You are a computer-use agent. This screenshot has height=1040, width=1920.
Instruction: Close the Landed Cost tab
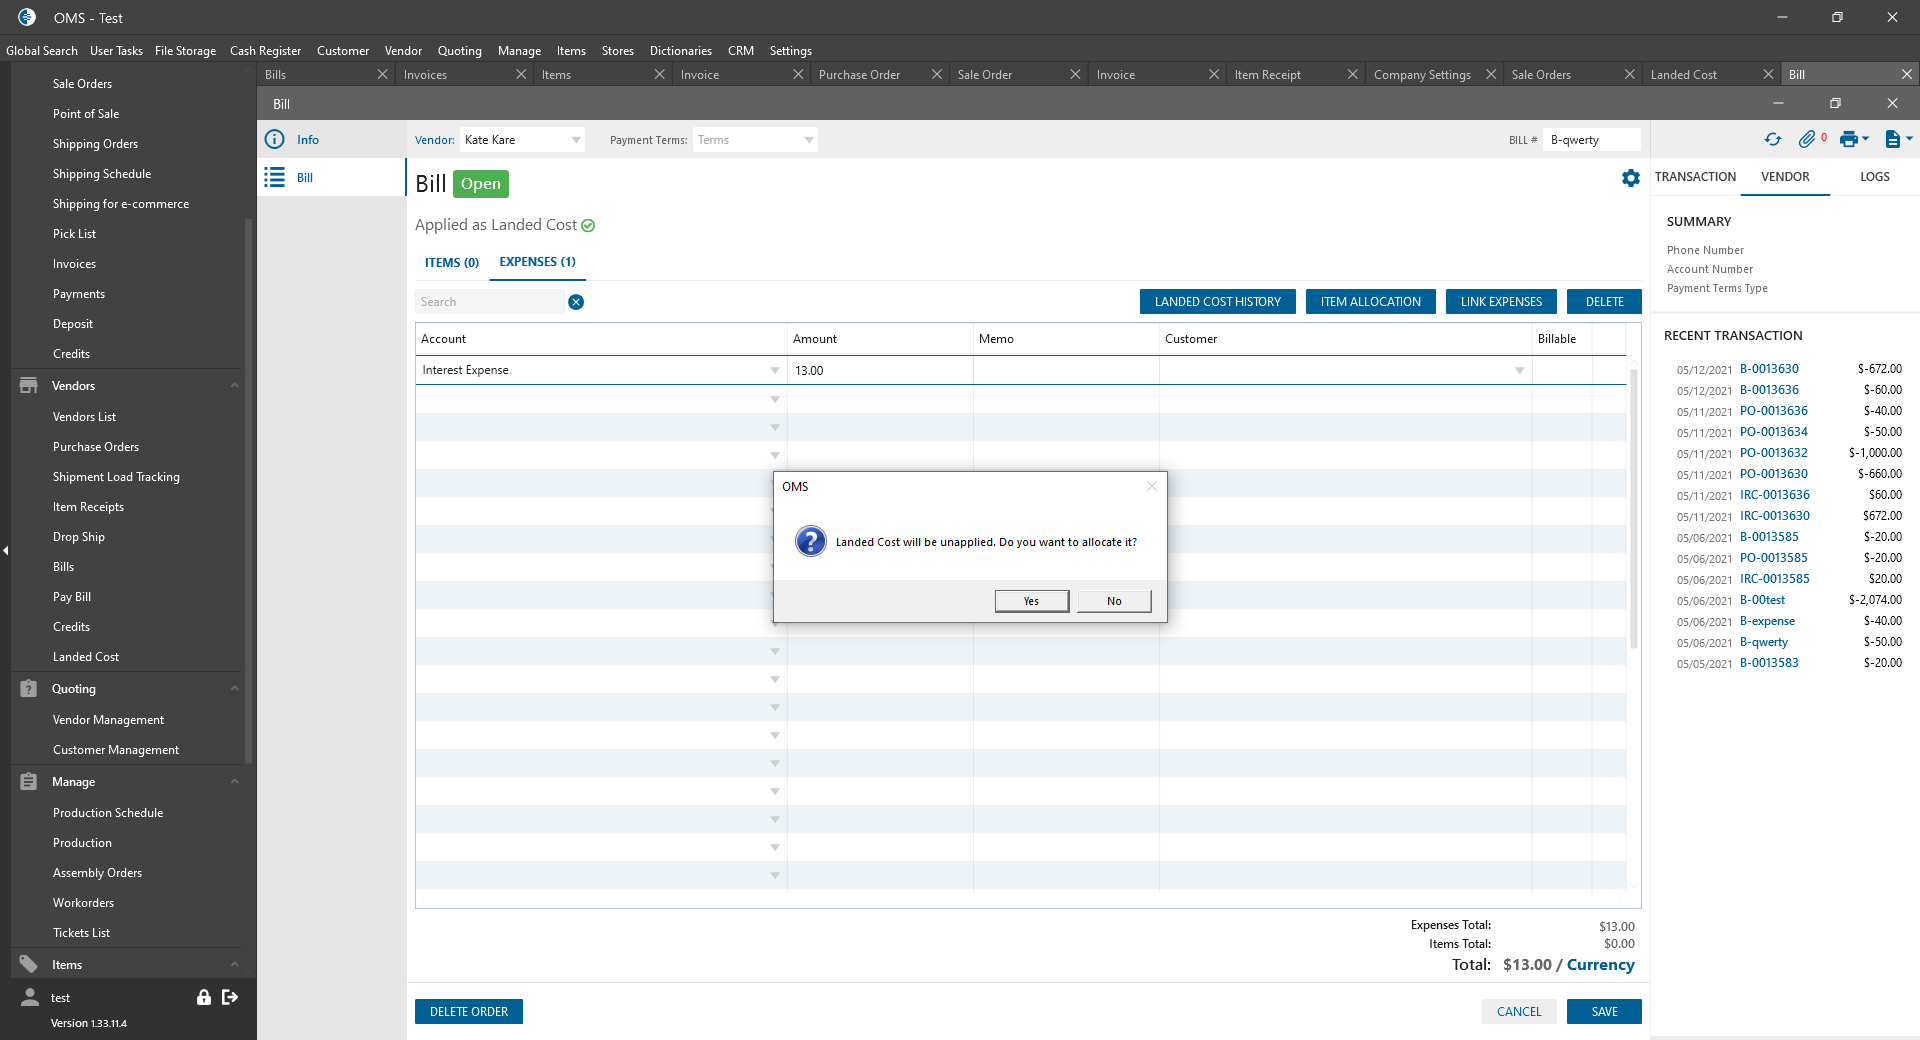tap(1768, 75)
